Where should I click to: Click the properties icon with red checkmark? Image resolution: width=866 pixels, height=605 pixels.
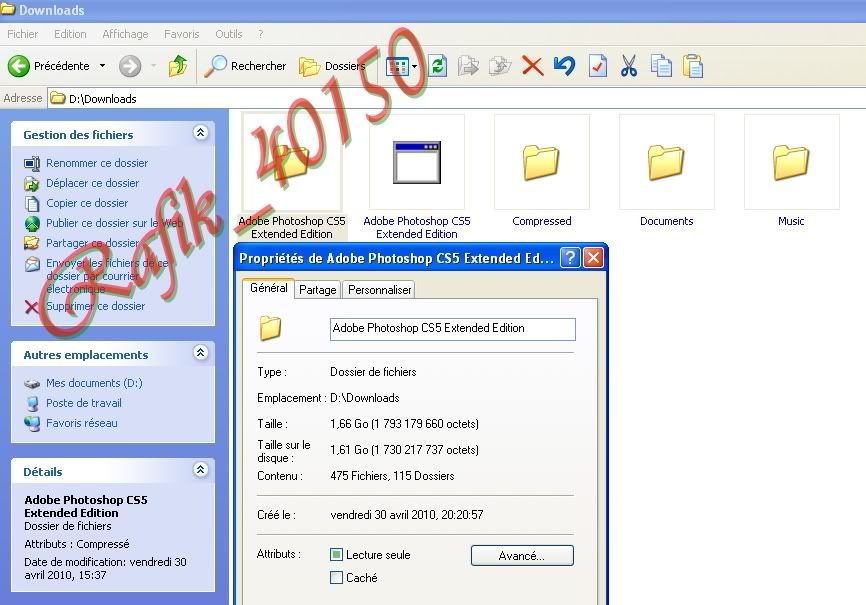[598, 66]
